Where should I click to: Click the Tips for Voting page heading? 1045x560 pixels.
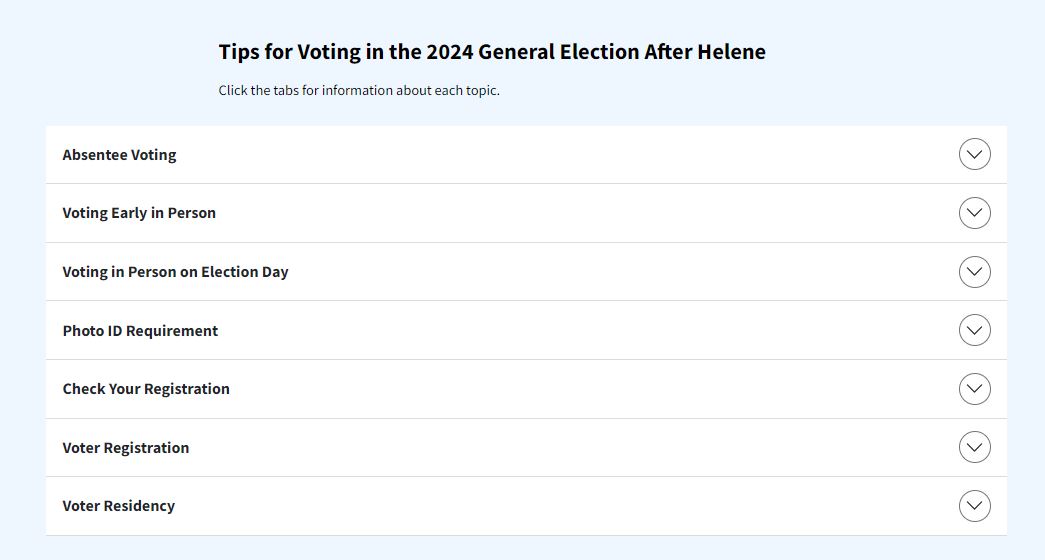492,52
